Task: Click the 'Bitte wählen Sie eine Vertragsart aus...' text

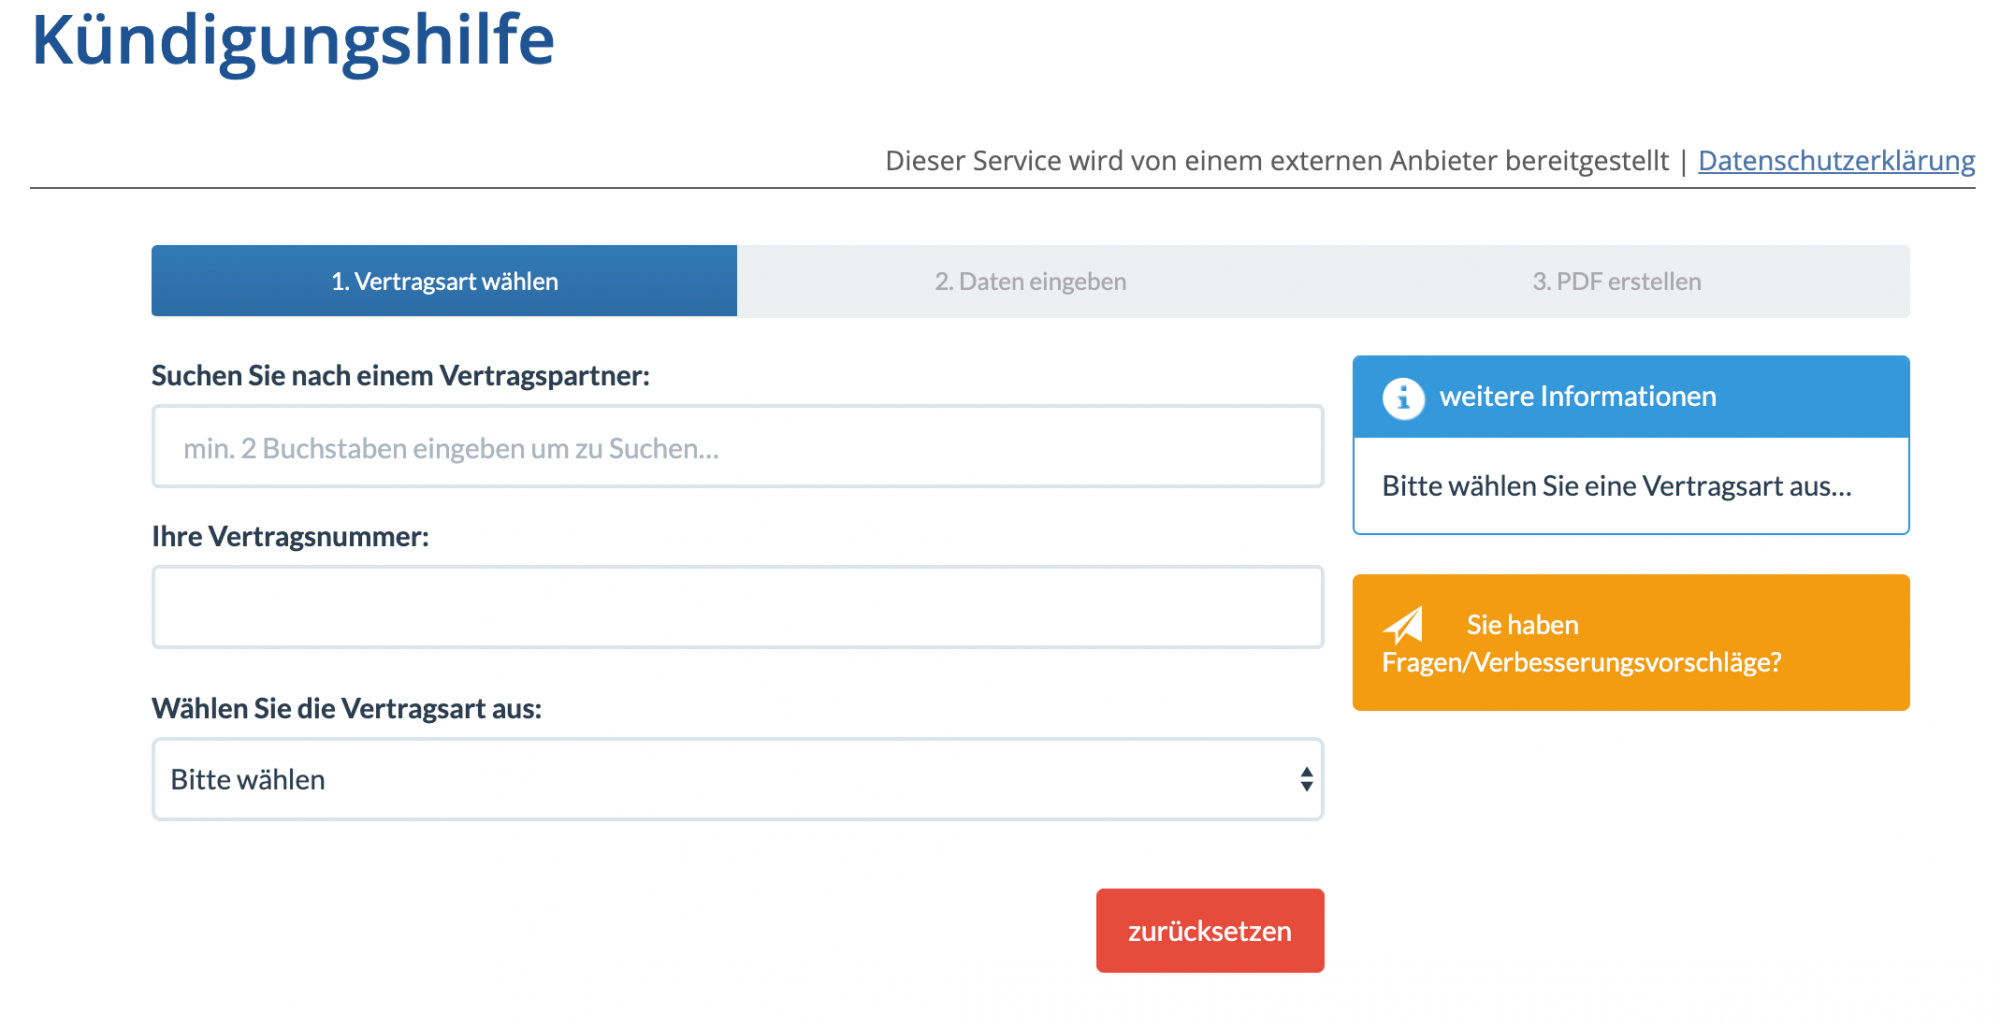Action: (x=1616, y=486)
